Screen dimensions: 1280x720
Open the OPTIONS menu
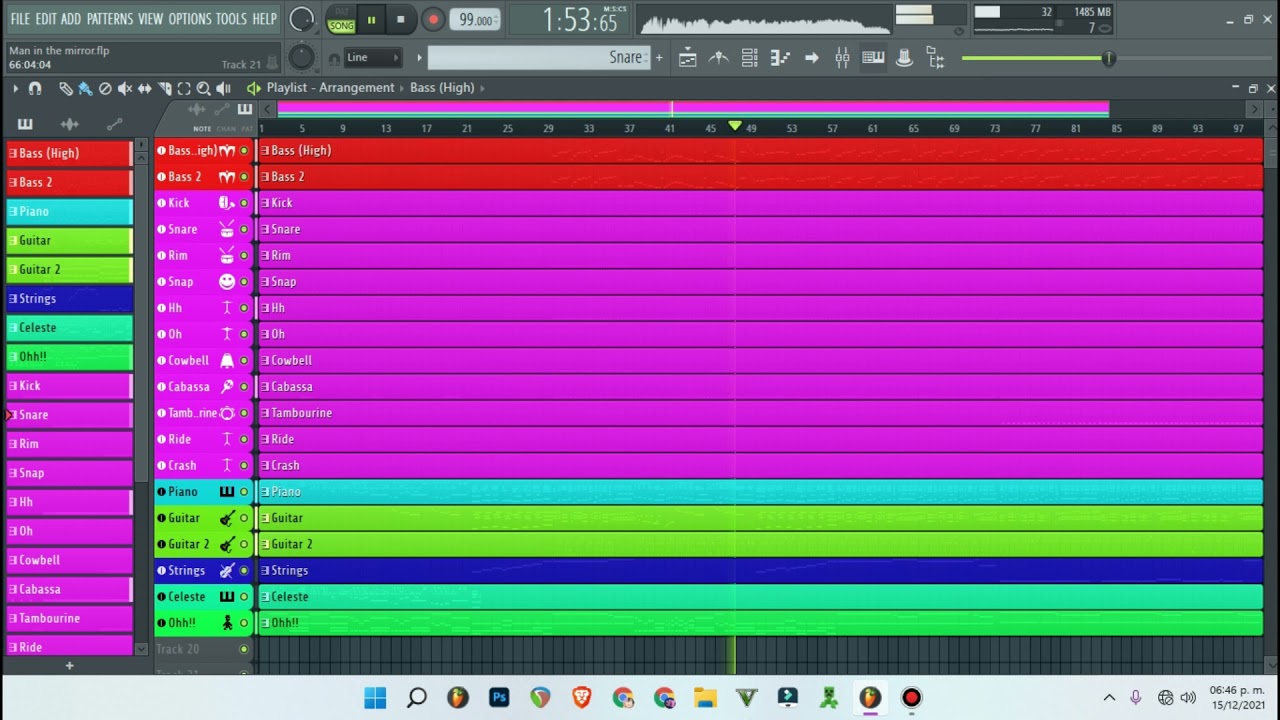tap(190, 19)
